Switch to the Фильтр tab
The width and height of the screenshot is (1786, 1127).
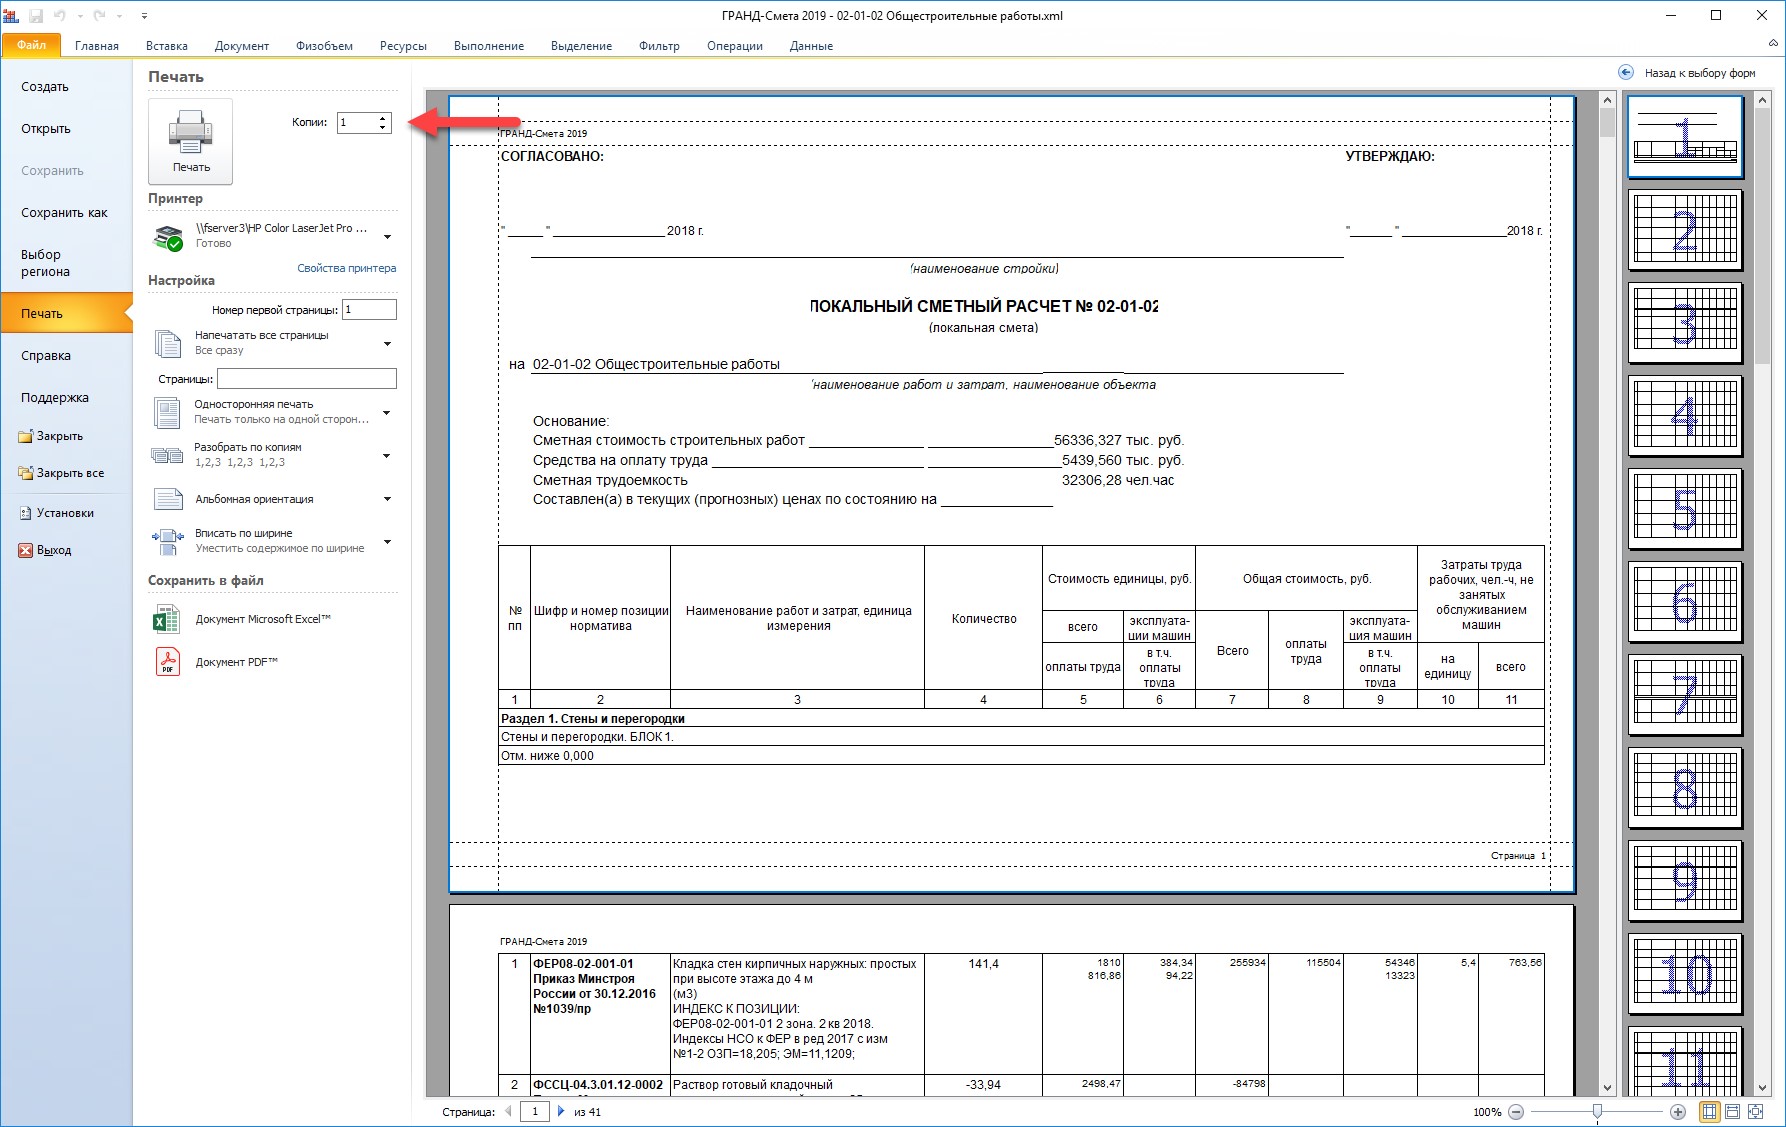[659, 46]
